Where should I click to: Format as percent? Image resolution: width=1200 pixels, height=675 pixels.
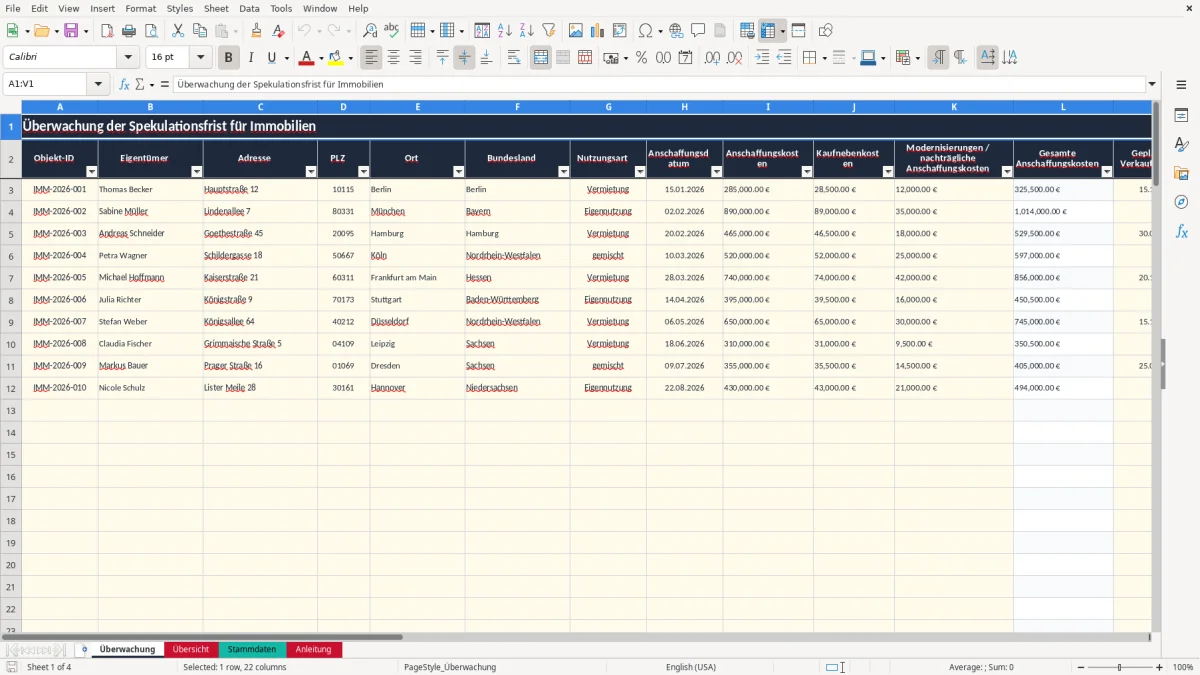(x=642, y=58)
